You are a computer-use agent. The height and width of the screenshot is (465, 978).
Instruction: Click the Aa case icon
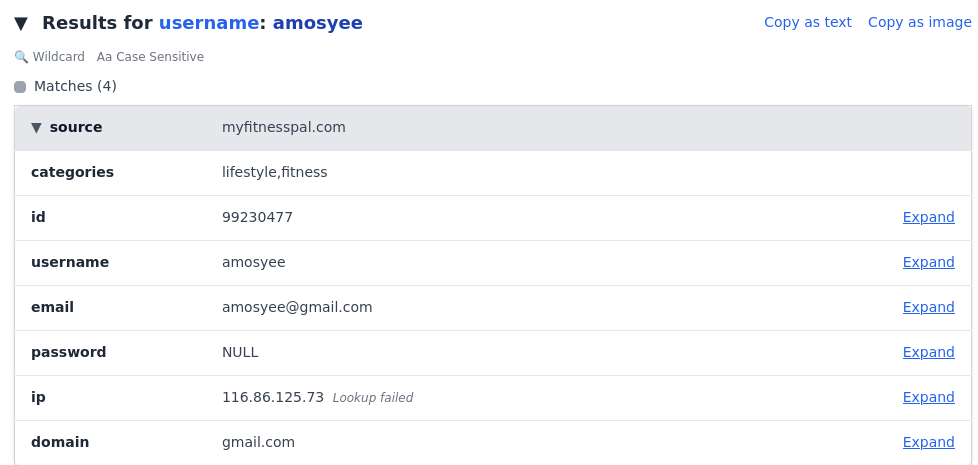click(104, 57)
